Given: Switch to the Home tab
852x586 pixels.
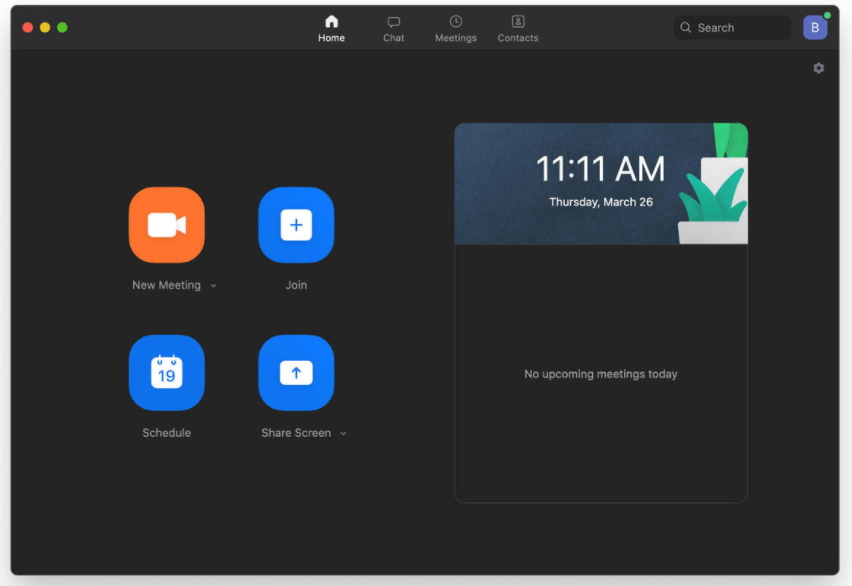Looking at the screenshot, I should click(331, 29).
